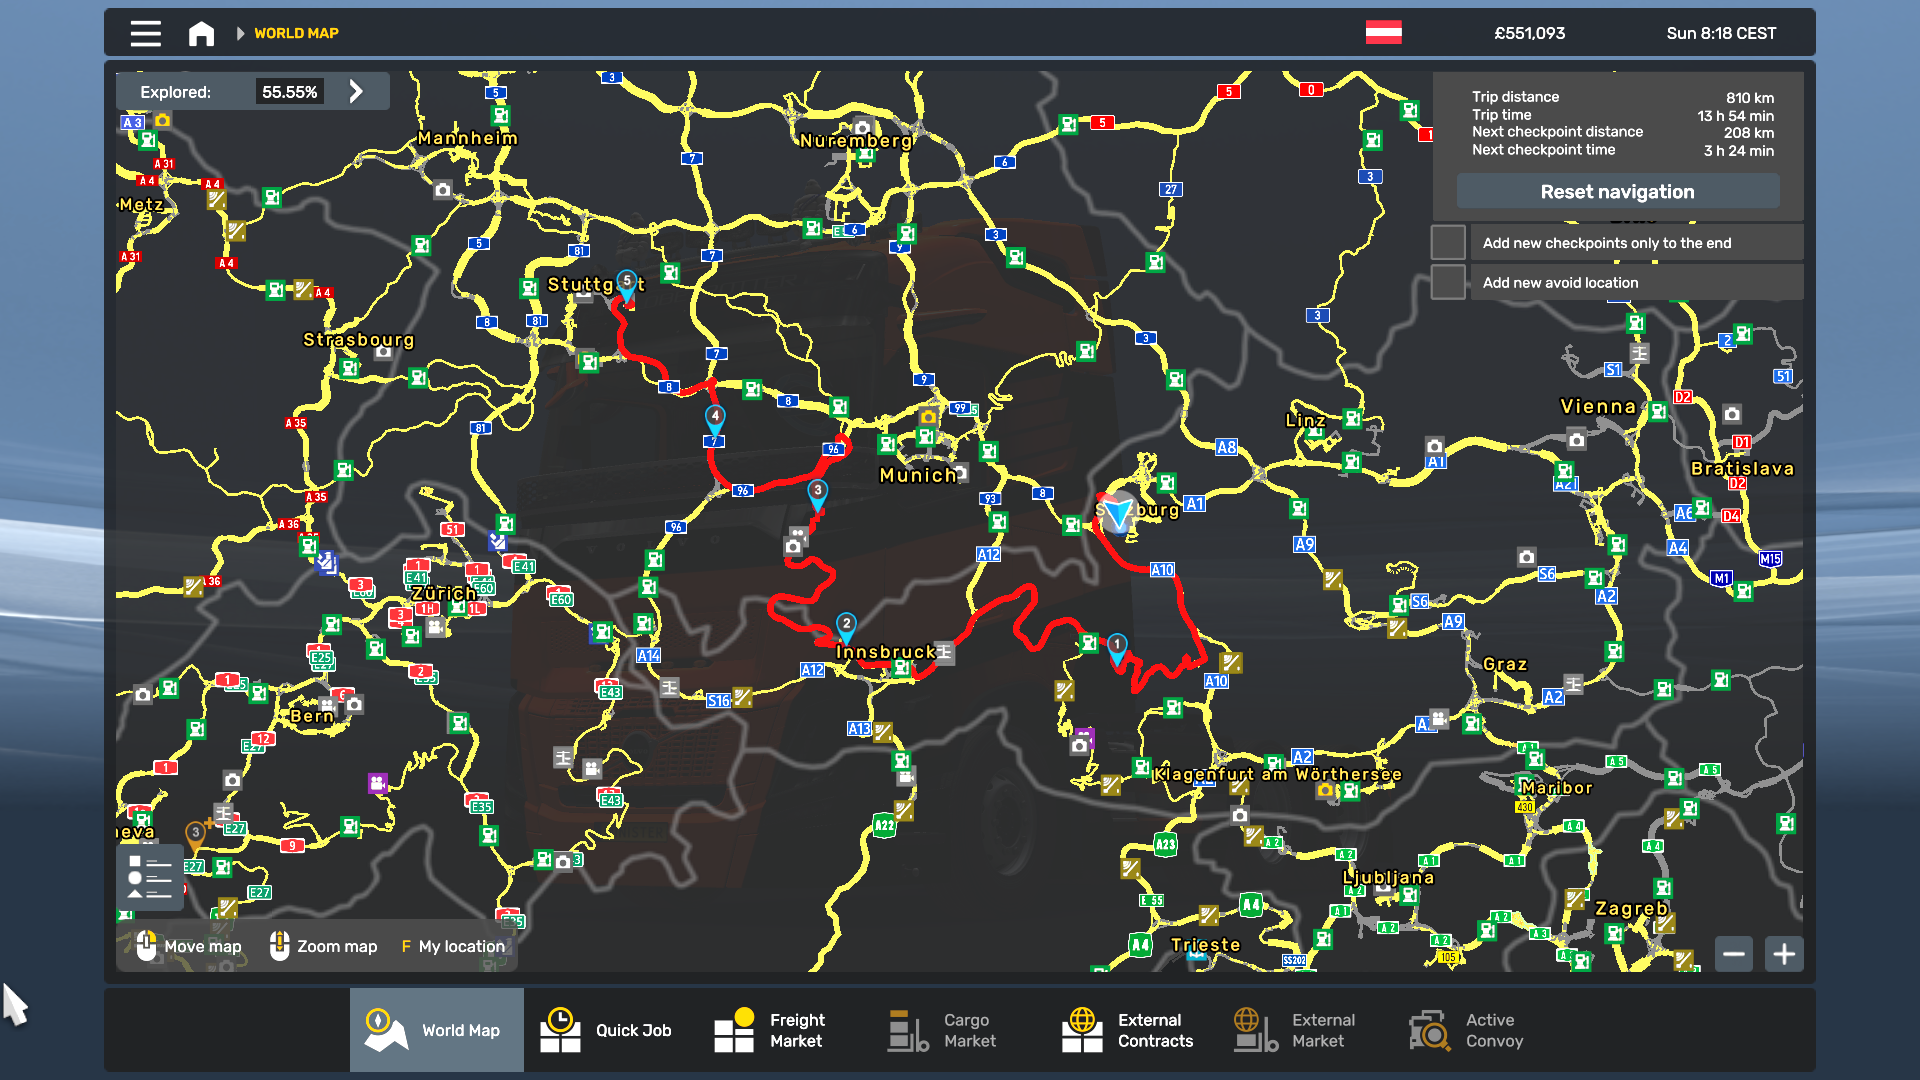
Task: Enable add checkpoints only to end
Action: 1448,243
